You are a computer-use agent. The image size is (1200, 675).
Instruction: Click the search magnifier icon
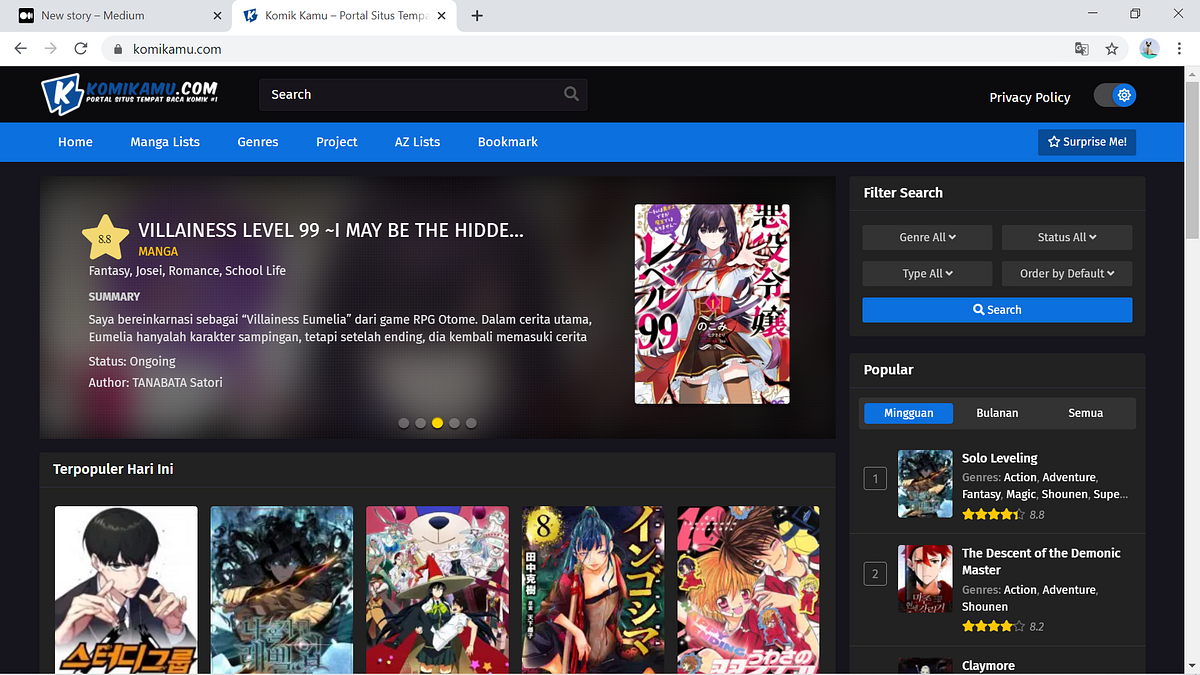[571, 94]
